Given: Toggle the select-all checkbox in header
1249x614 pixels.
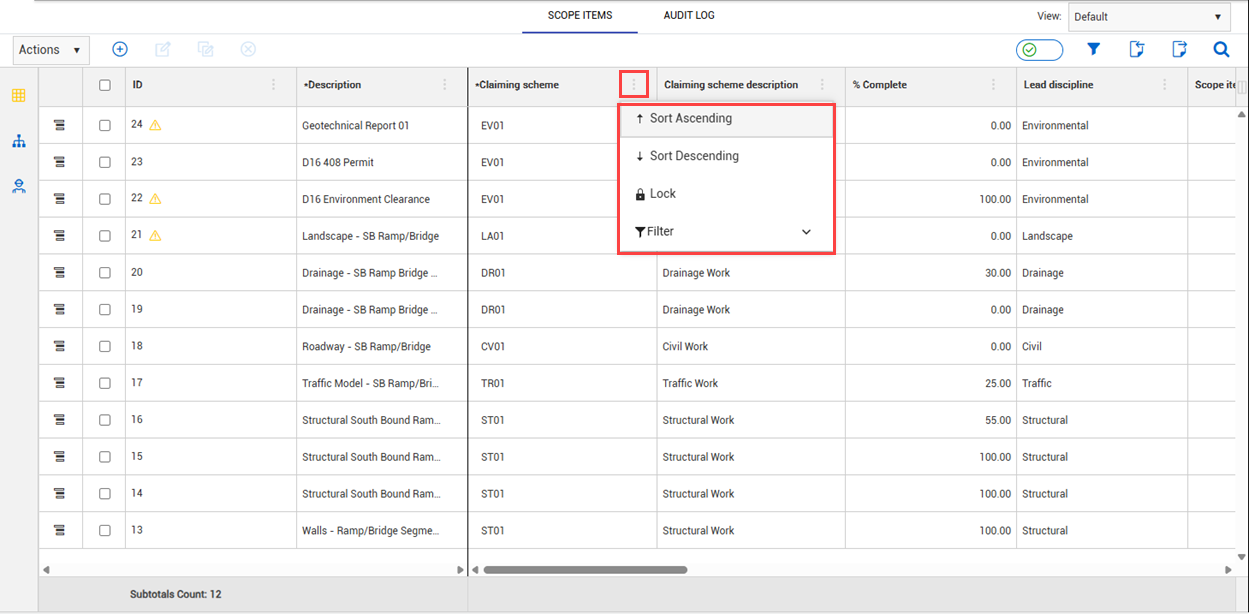Looking at the screenshot, I should coord(105,85).
